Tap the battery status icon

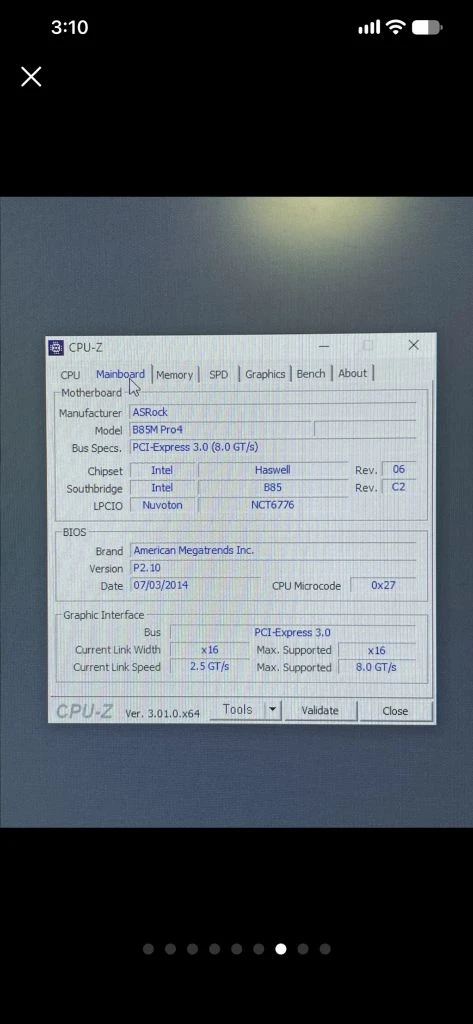(427, 27)
